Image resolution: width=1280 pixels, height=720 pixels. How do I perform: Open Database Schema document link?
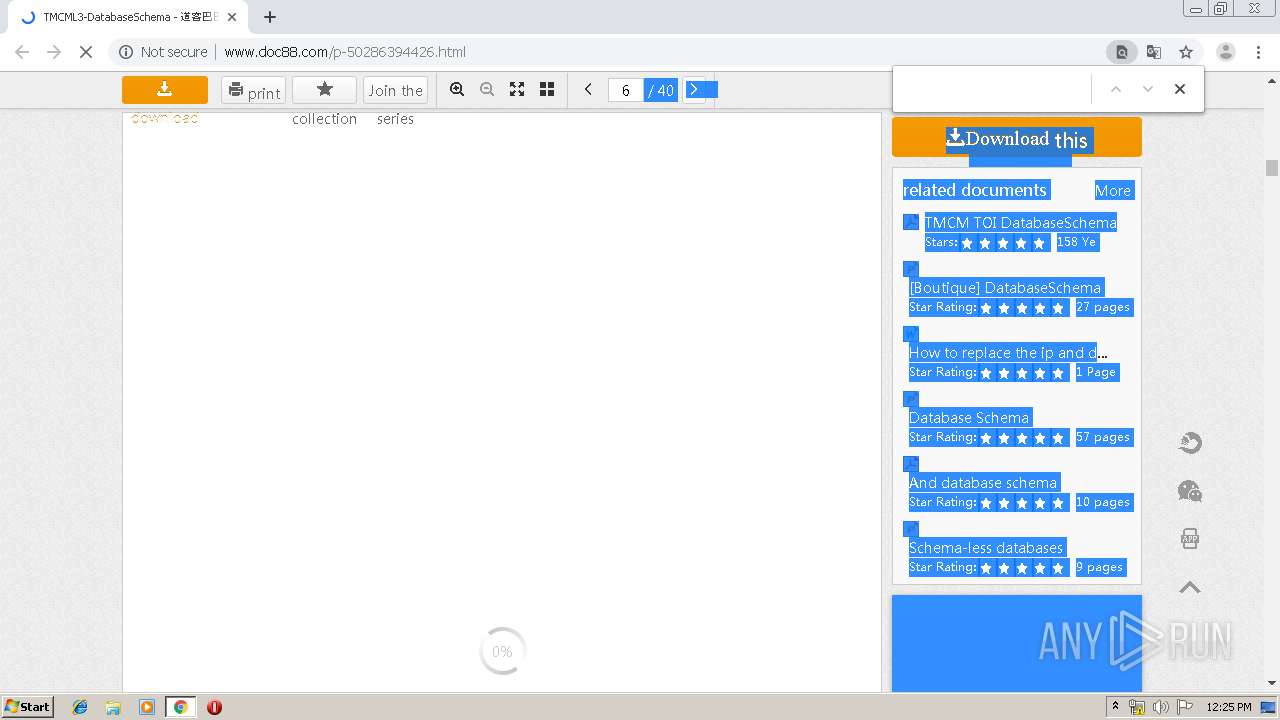[x=969, y=417]
